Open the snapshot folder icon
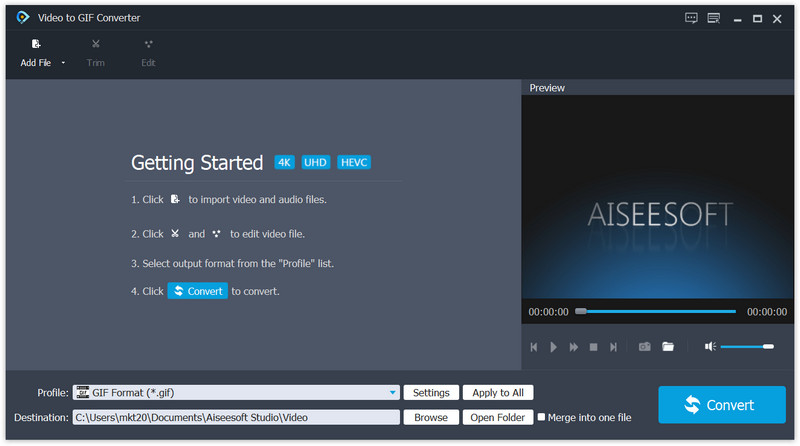Screen dimensions: 800x446 tap(668, 347)
